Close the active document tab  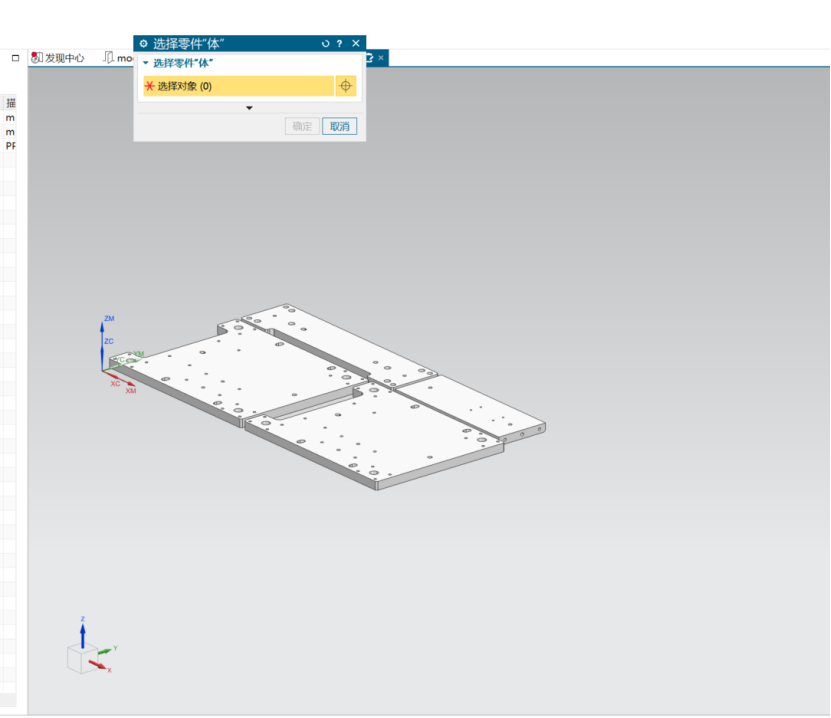380,58
